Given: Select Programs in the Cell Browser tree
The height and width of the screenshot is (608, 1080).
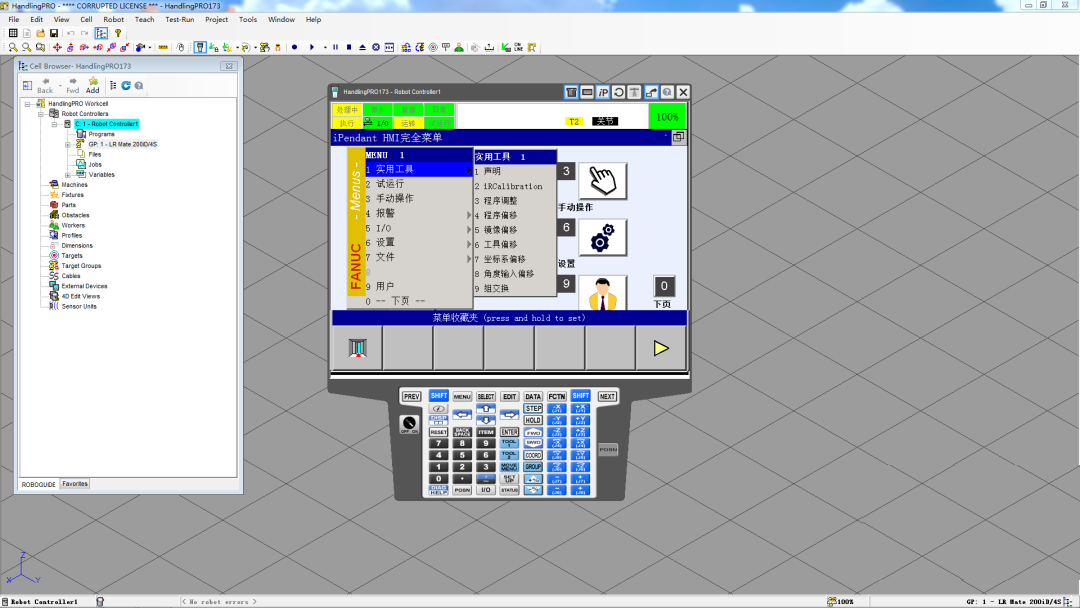Looking at the screenshot, I should click(x=101, y=134).
